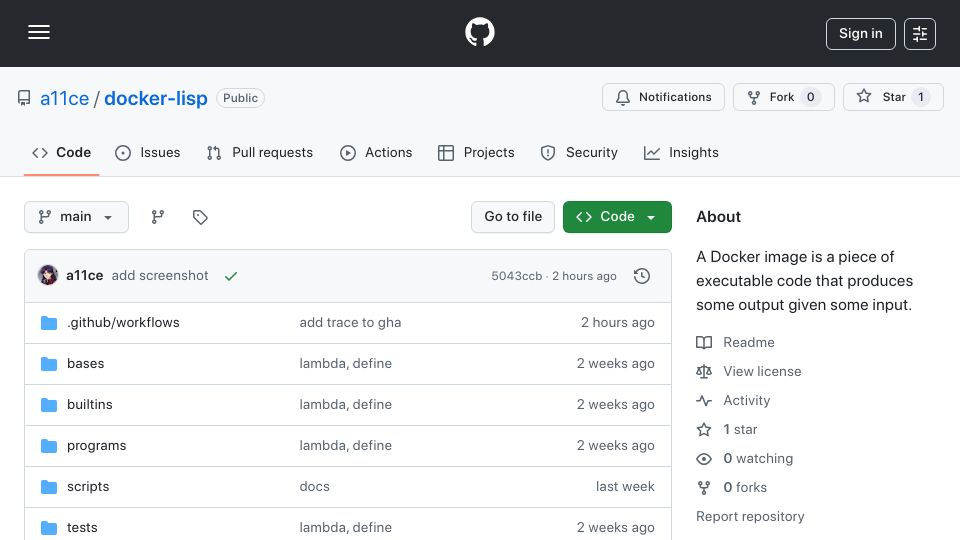Star the repository with Star button

click(x=893, y=97)
